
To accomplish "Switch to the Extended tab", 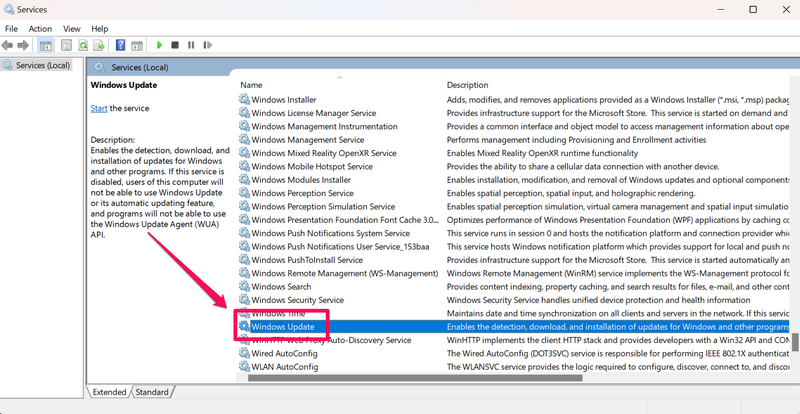I will tap(109, 392).
